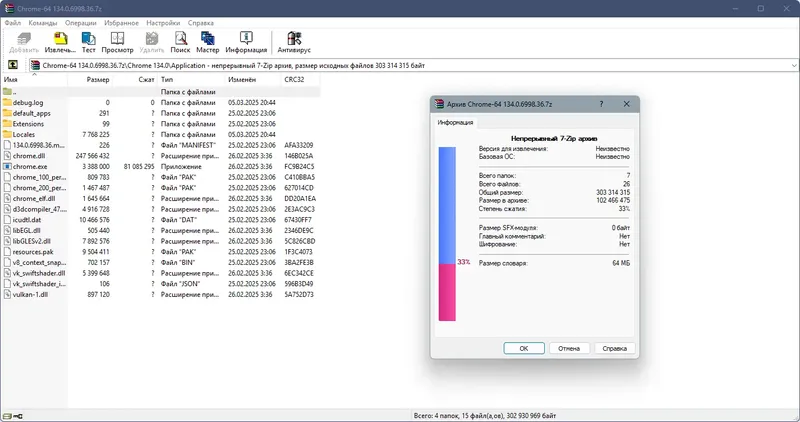Sort by the Имя column header
800x422 pixels.
34,80
